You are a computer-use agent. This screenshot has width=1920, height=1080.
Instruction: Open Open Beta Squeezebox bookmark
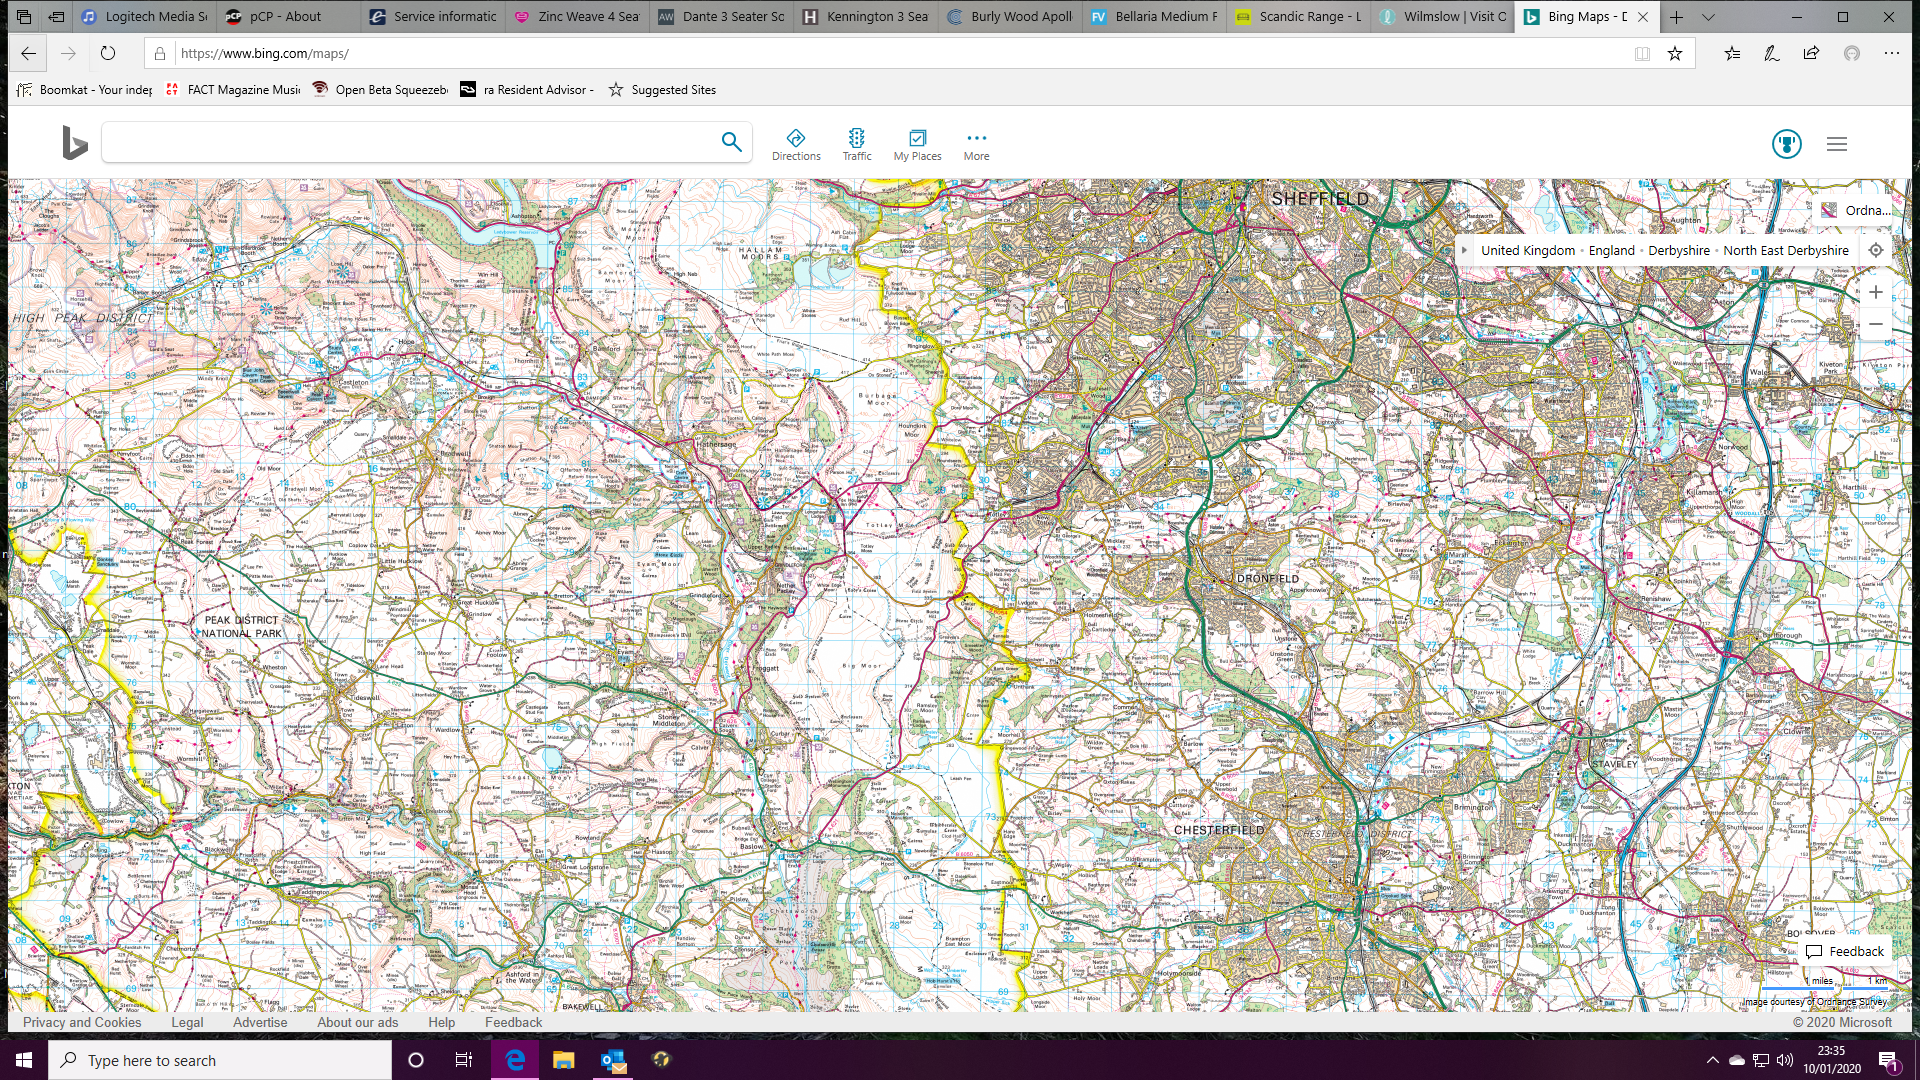click(380, 90)
